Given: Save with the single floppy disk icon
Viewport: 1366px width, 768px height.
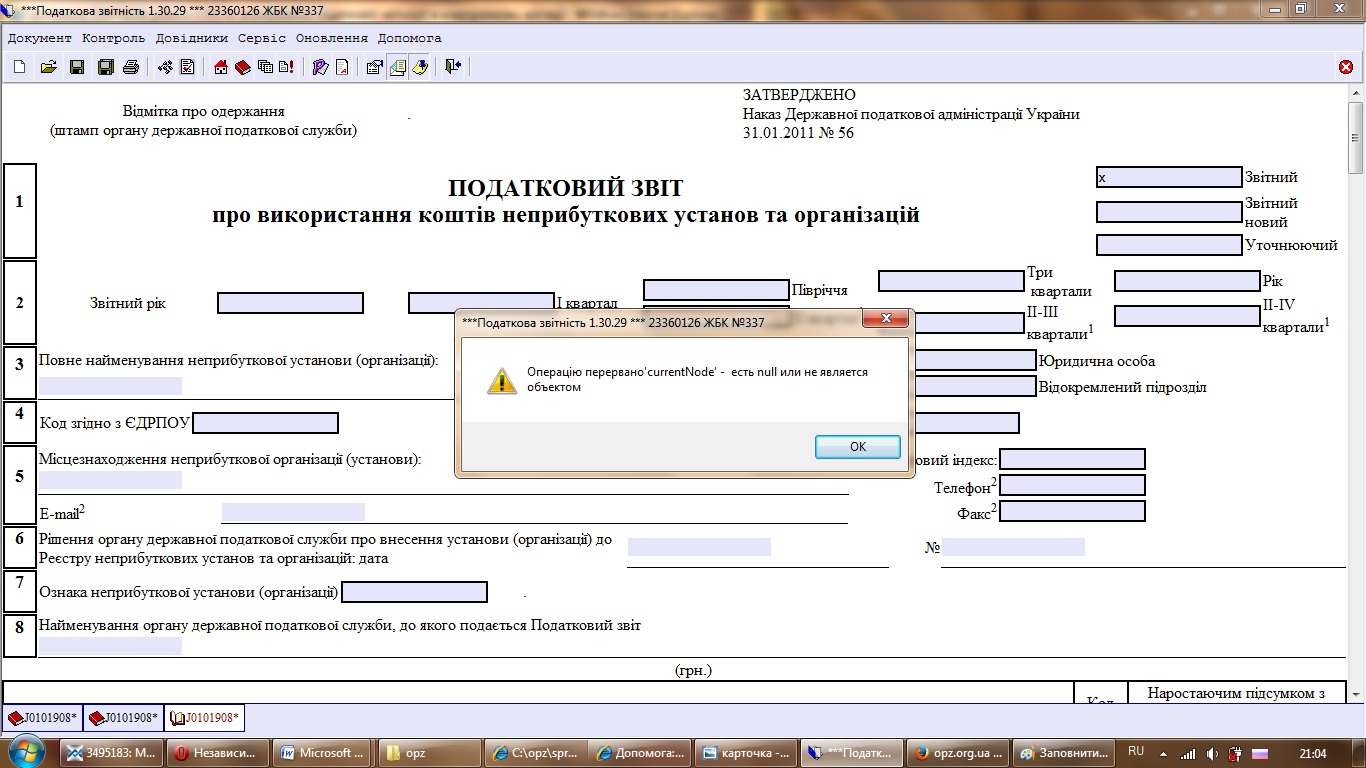Looking at the screenshot, I should (76, 67).
